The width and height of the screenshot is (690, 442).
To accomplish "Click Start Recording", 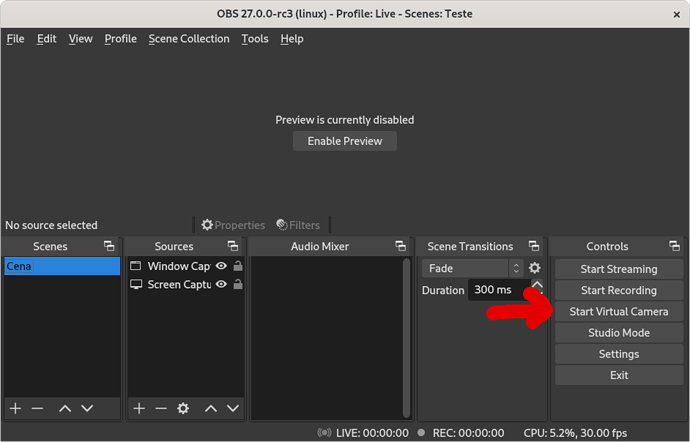I will pyautogui.click(x=619, y=290).
